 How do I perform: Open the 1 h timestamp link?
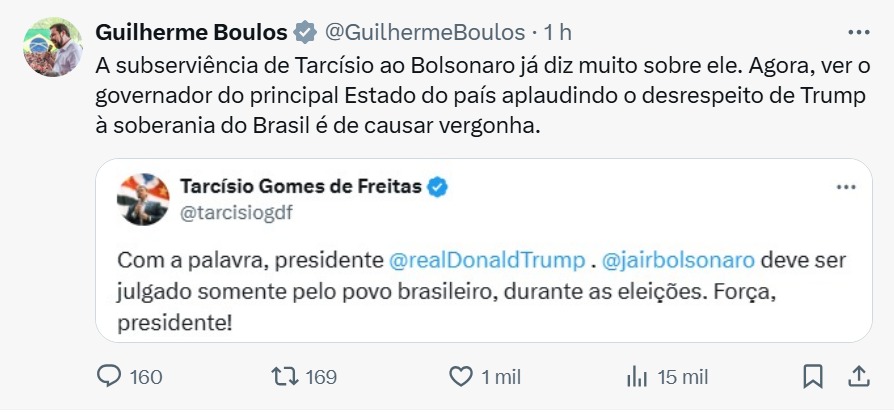(x=558, y=33)
